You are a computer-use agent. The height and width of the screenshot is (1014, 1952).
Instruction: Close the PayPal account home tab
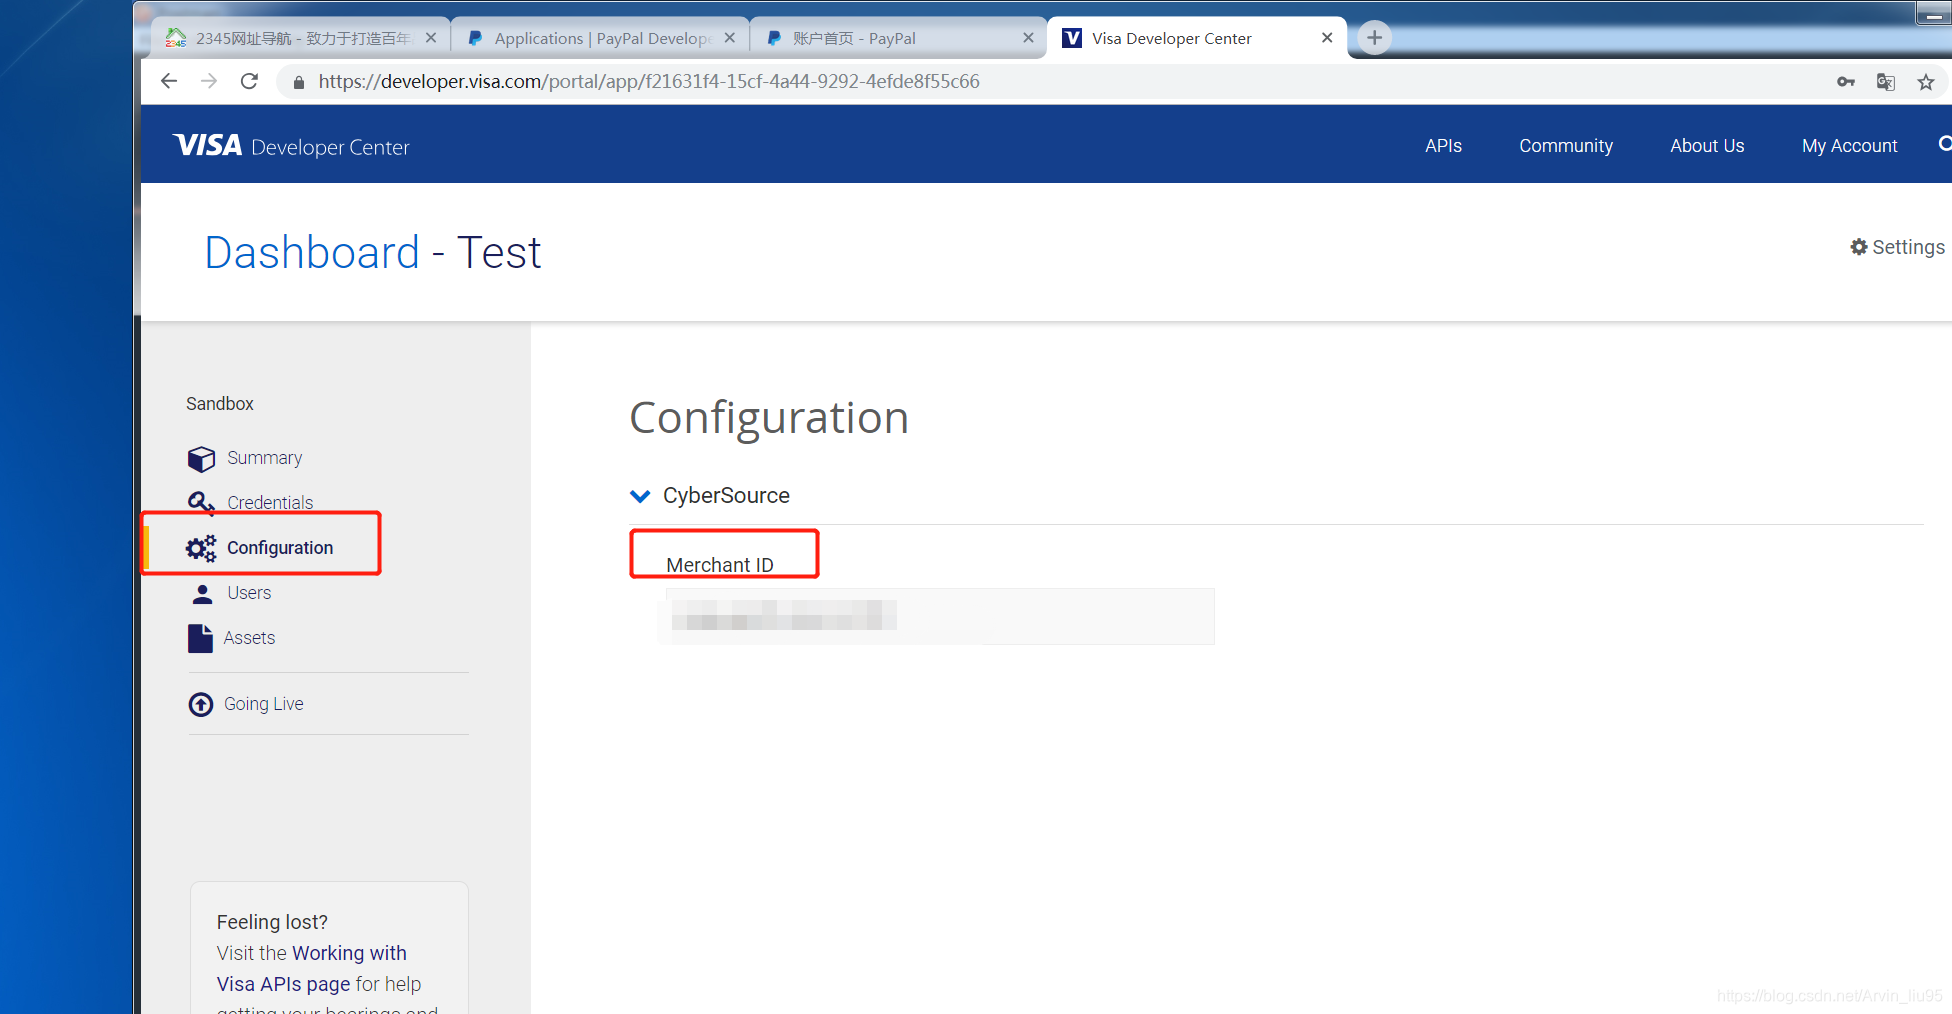pyautogui.click(x=1028, y=38)
